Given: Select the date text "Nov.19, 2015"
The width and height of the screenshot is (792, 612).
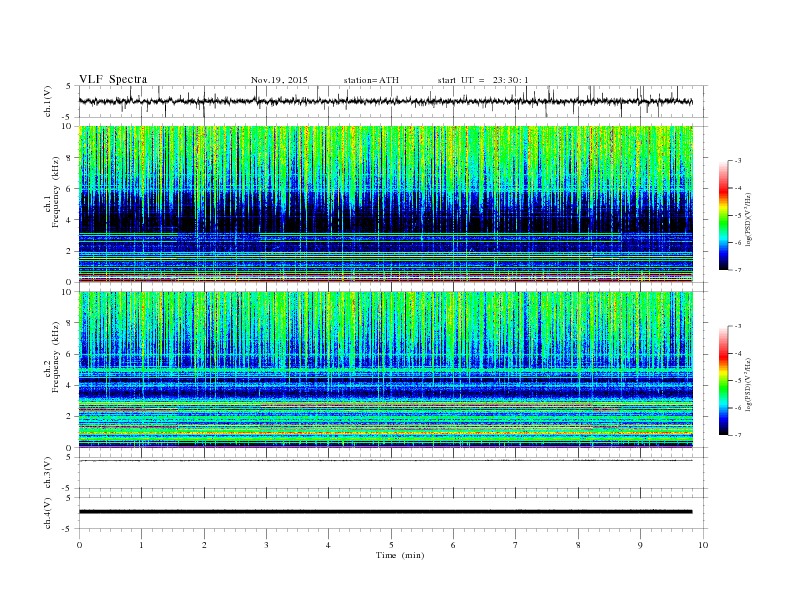Looking at the screenshot, I should (279, 80).
